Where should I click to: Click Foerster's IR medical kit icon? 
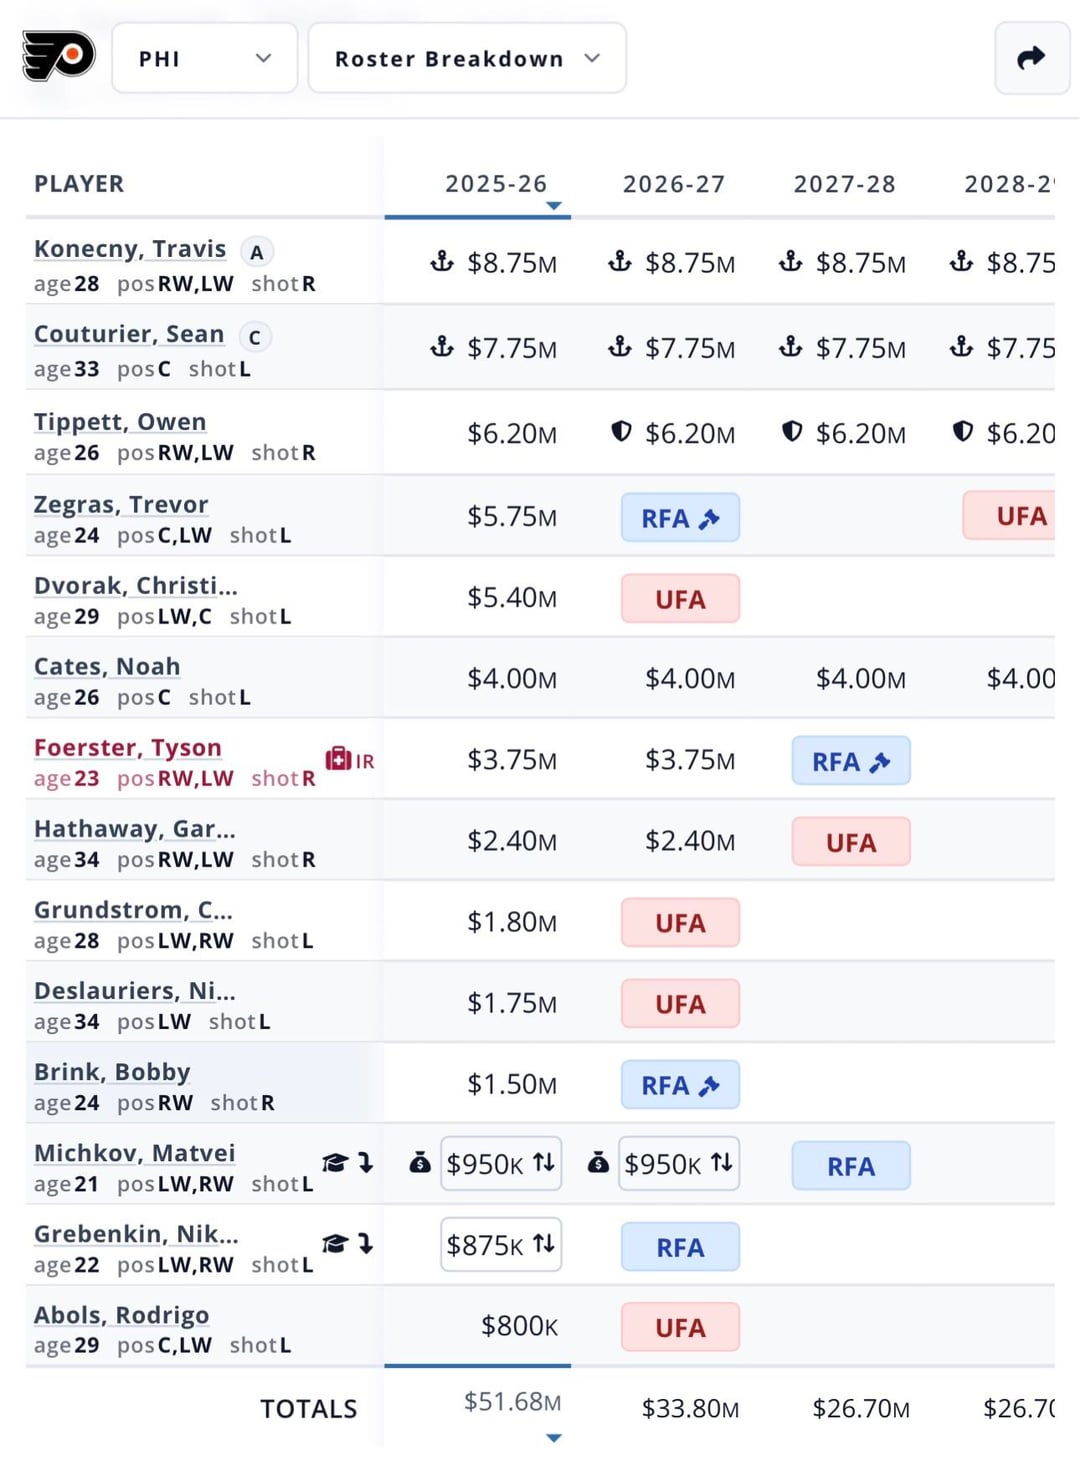(x=339, y=759)
